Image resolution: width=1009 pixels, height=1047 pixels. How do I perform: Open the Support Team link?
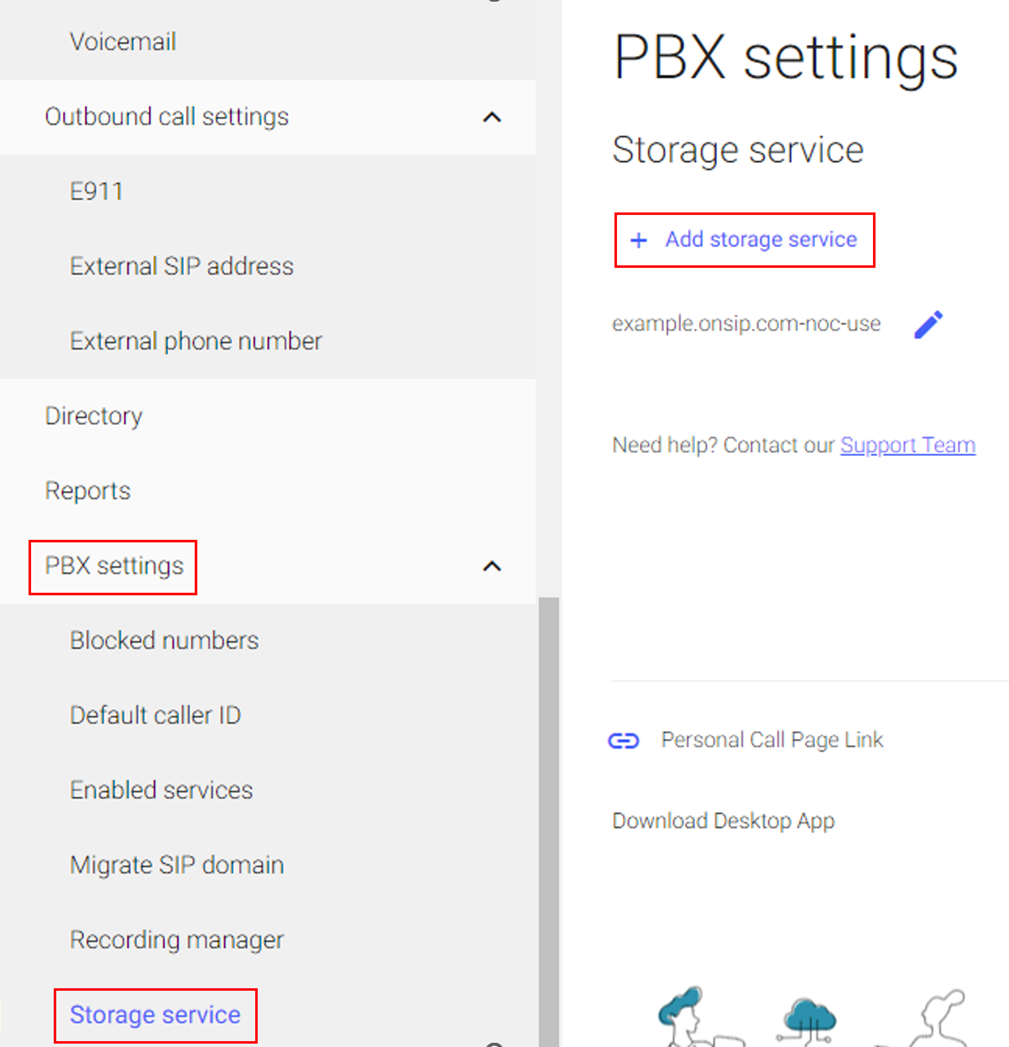907,445
